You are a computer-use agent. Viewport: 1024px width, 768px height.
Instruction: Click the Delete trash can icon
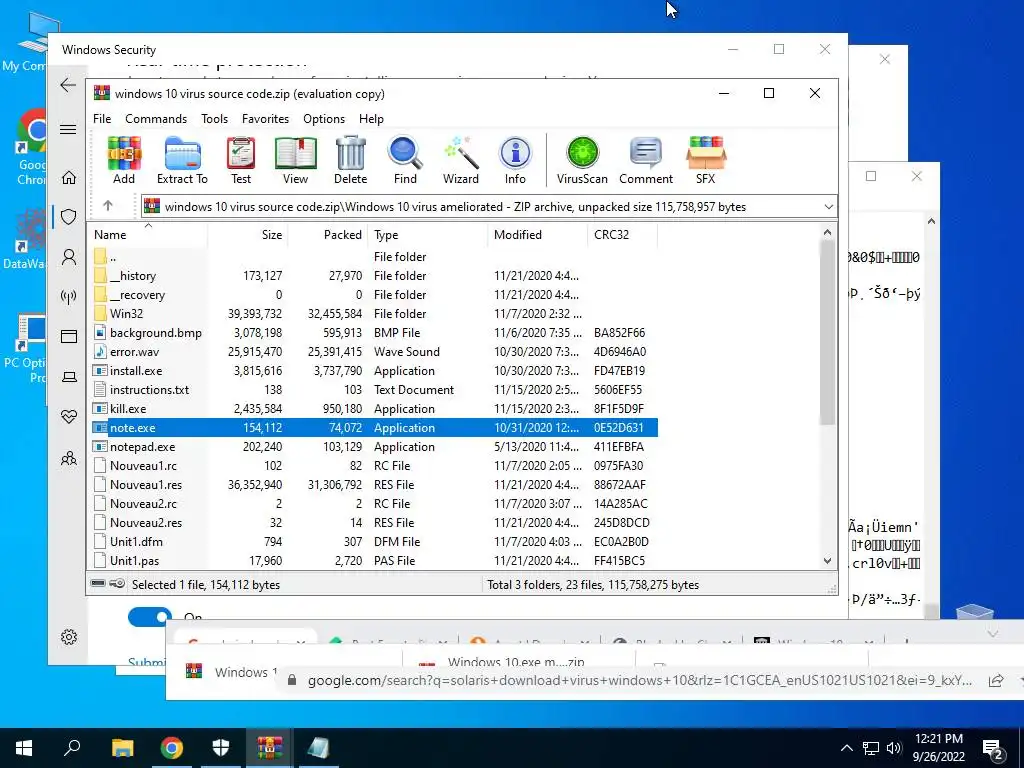(x=351, y=161)
